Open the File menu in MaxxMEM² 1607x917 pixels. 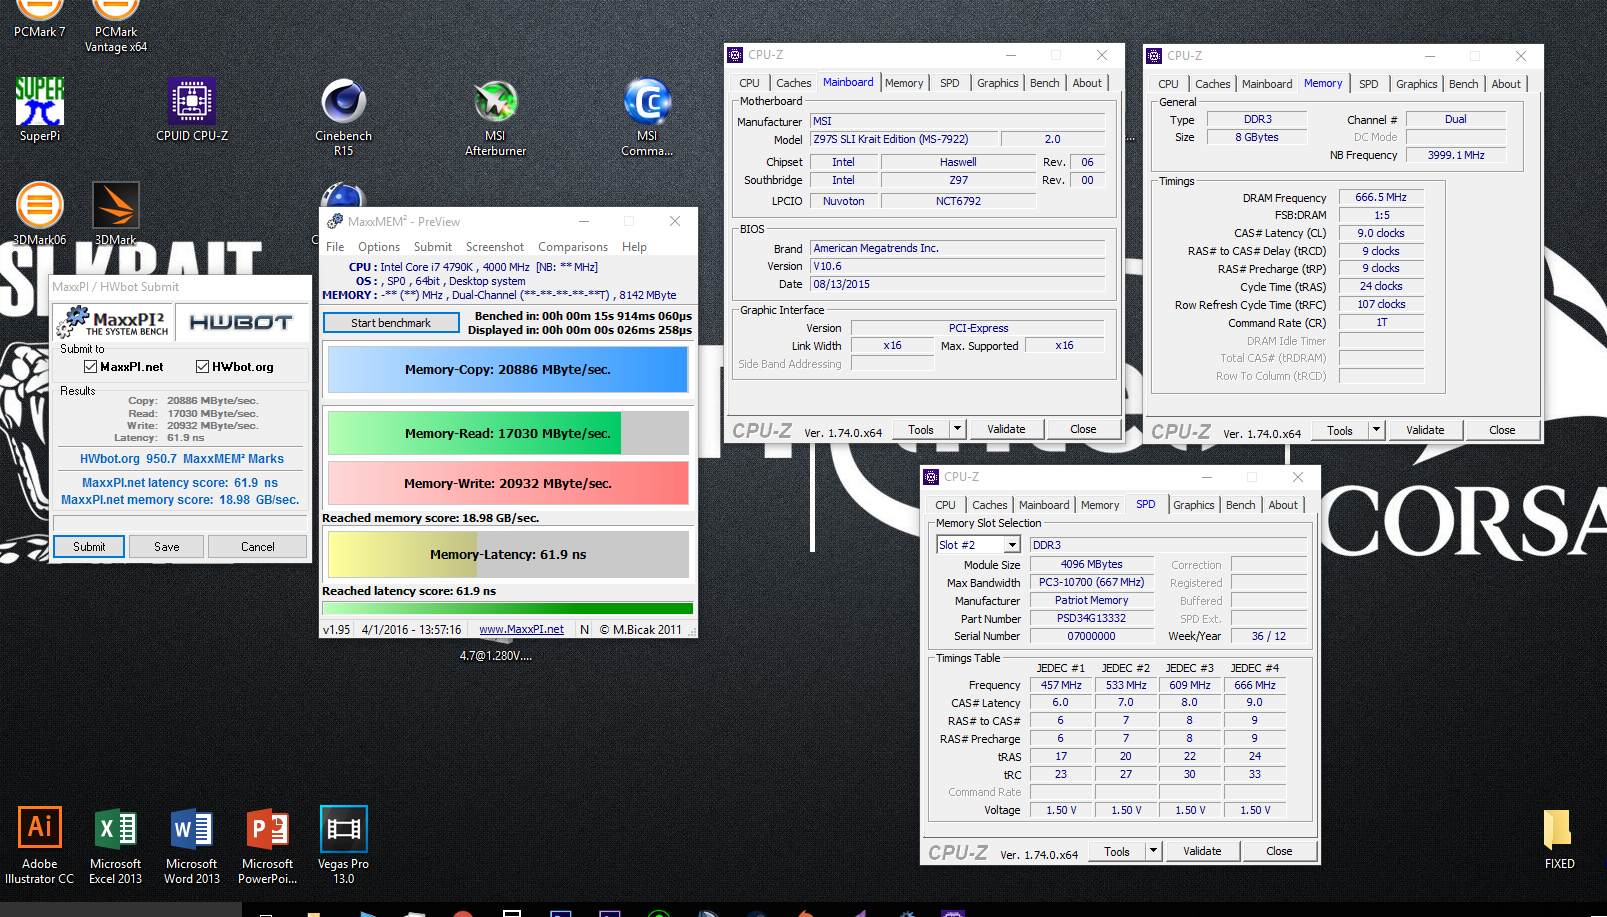tap(335, 247)
